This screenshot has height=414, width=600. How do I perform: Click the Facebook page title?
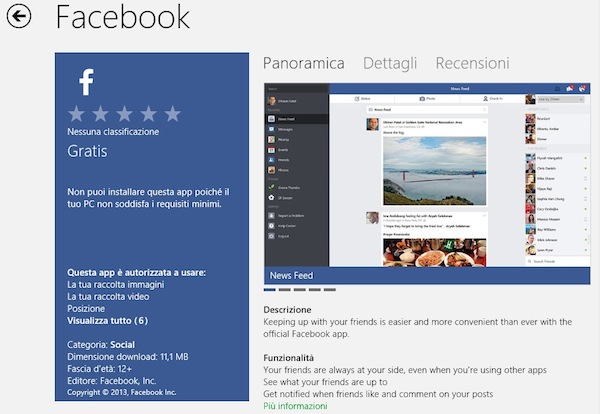(x=123, y=17)
